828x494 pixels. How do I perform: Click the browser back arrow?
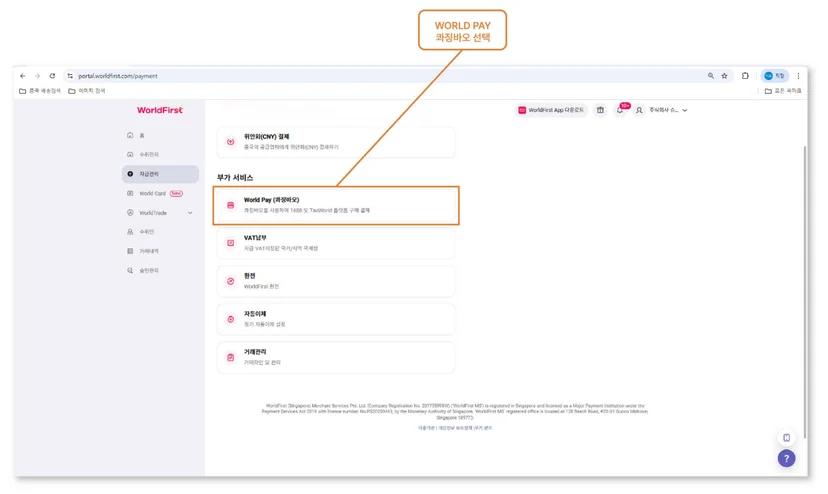coord(23,76)
